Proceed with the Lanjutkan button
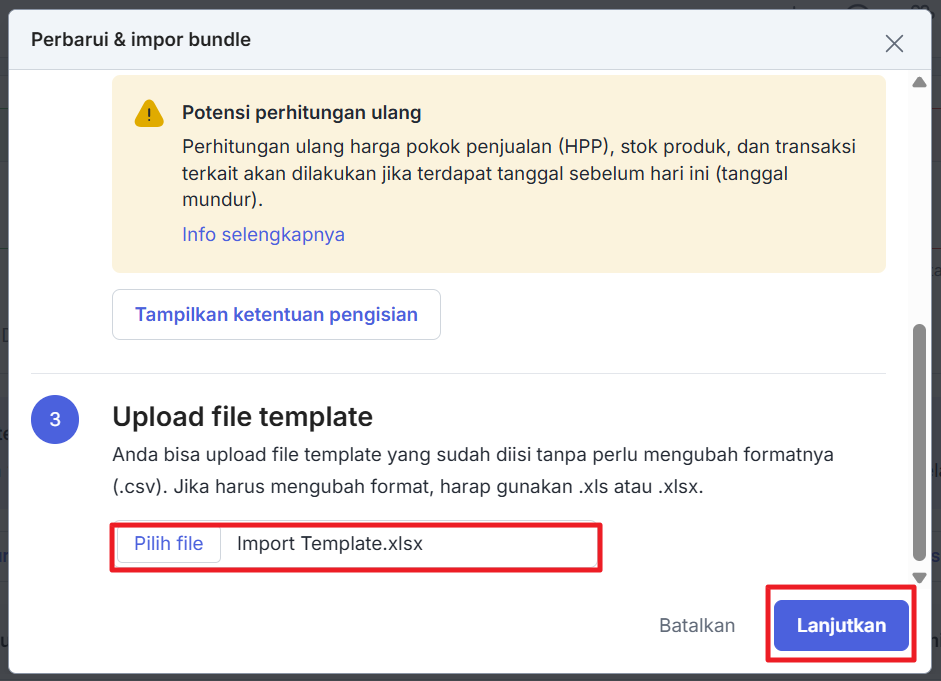This screenshot has height=681, width=941. coord(841,626)
